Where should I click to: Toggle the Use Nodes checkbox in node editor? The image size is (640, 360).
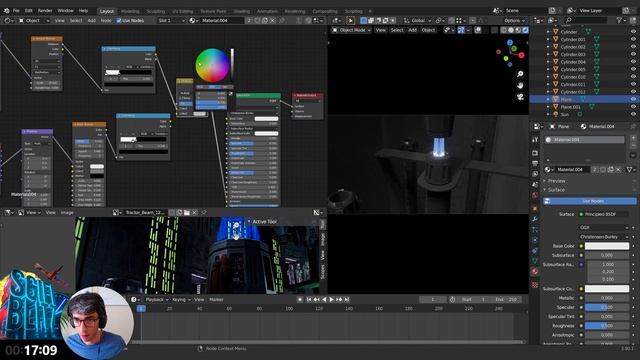coord(119,20)
